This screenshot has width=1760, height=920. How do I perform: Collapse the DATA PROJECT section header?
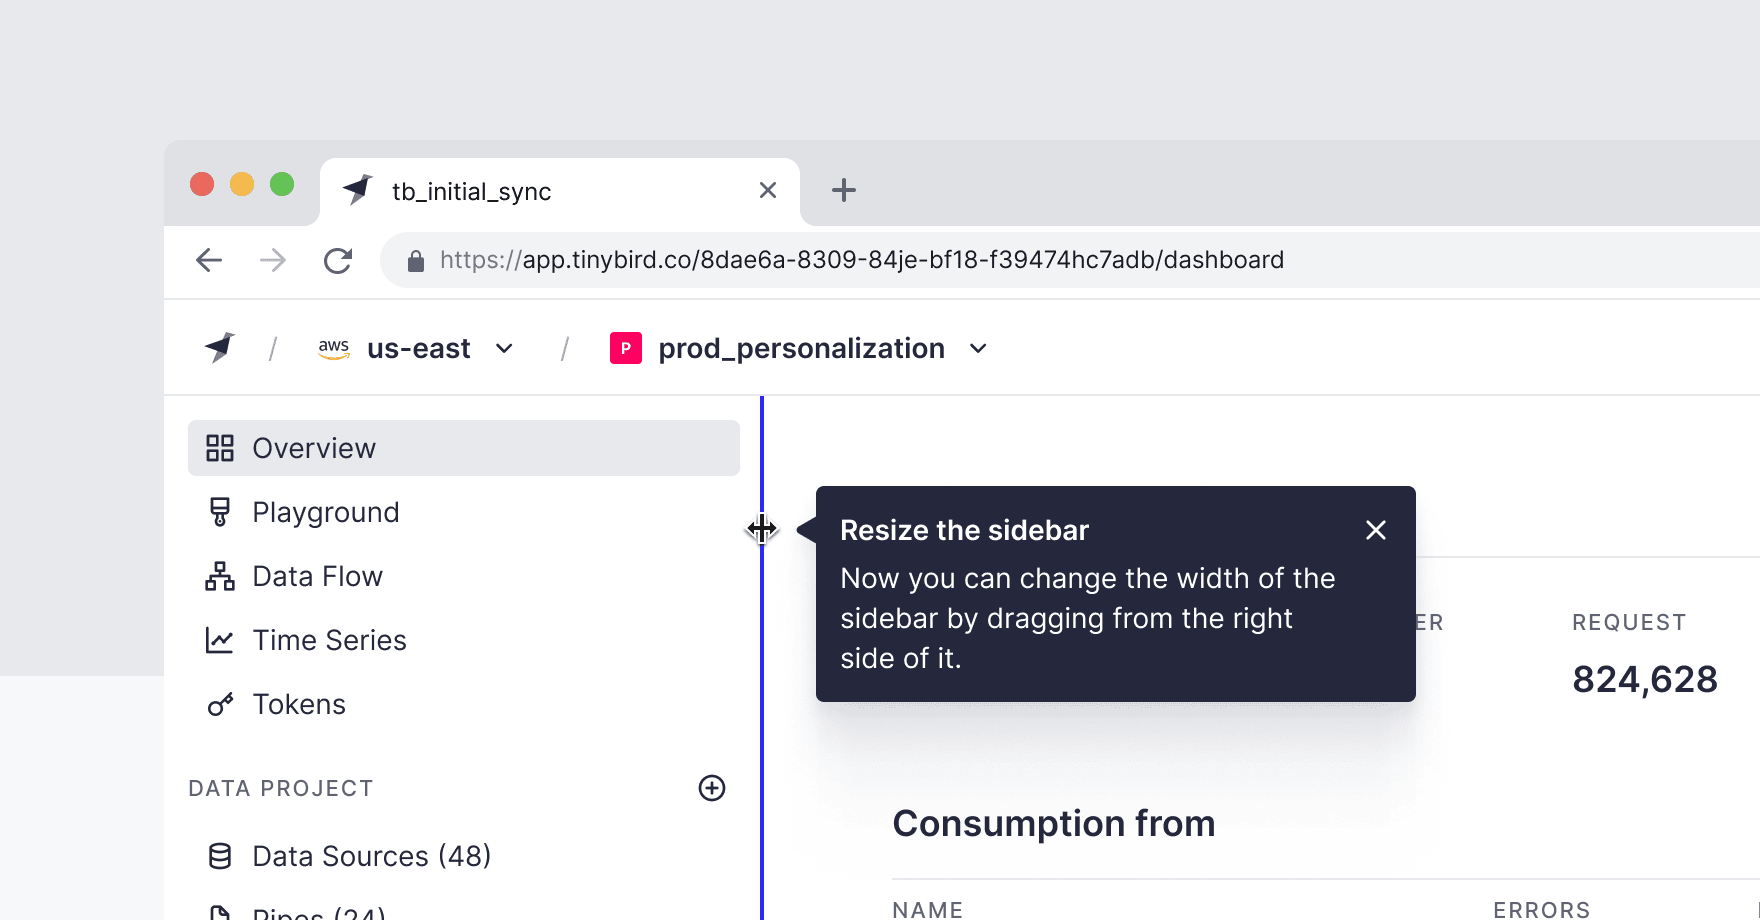pos(281,788)
